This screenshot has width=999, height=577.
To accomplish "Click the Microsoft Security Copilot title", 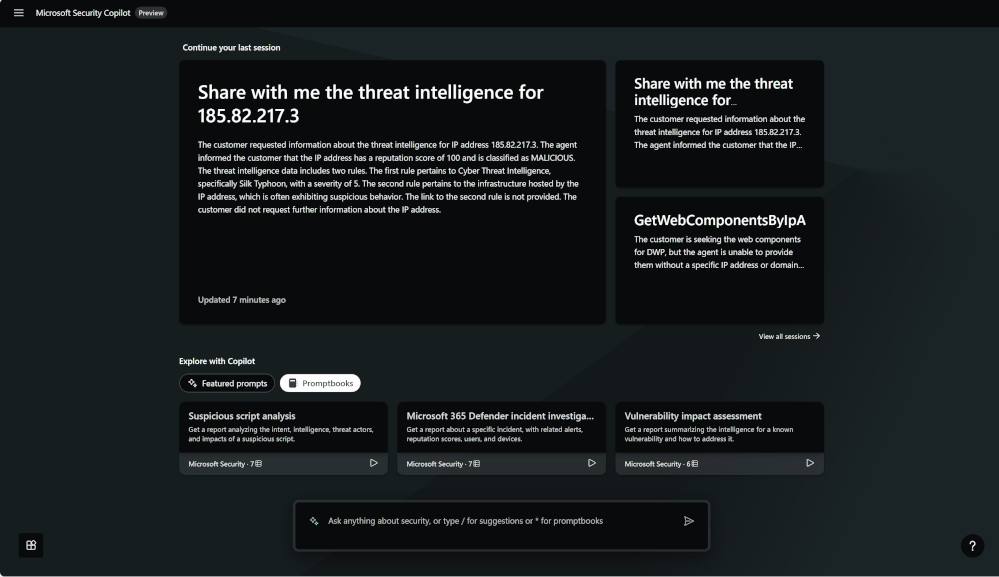I will coord(83,13).
